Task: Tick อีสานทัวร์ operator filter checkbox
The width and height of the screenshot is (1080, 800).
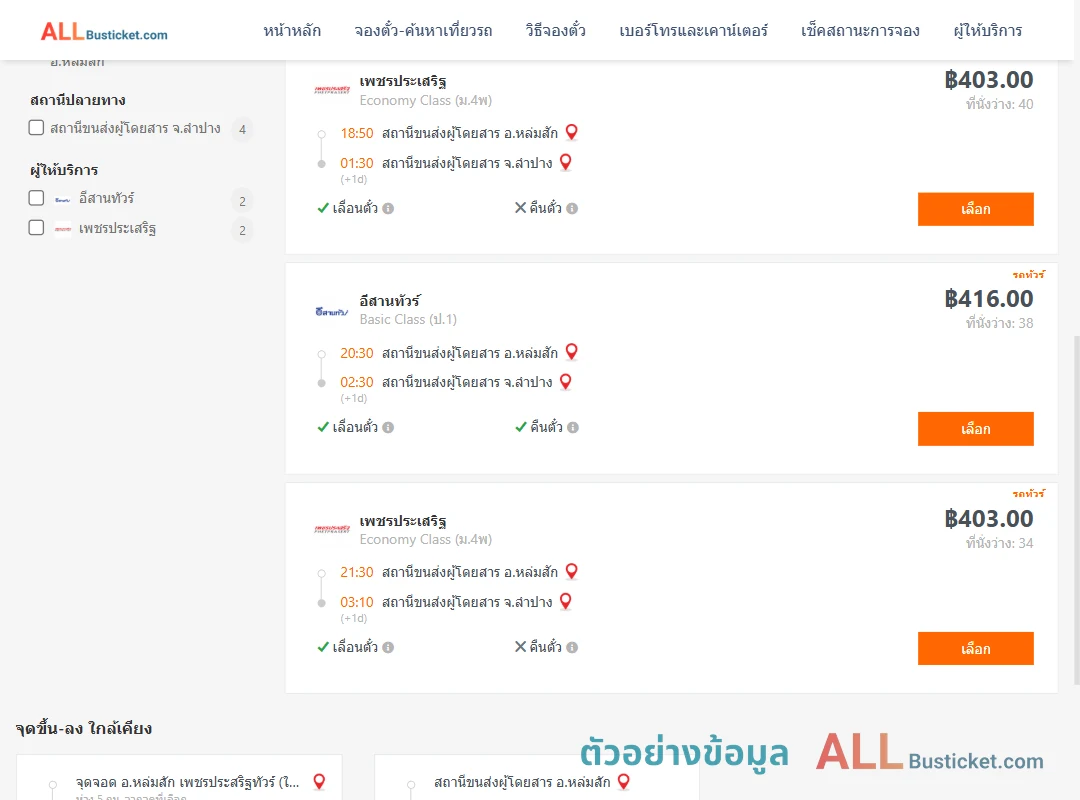Action: [37, 198]
